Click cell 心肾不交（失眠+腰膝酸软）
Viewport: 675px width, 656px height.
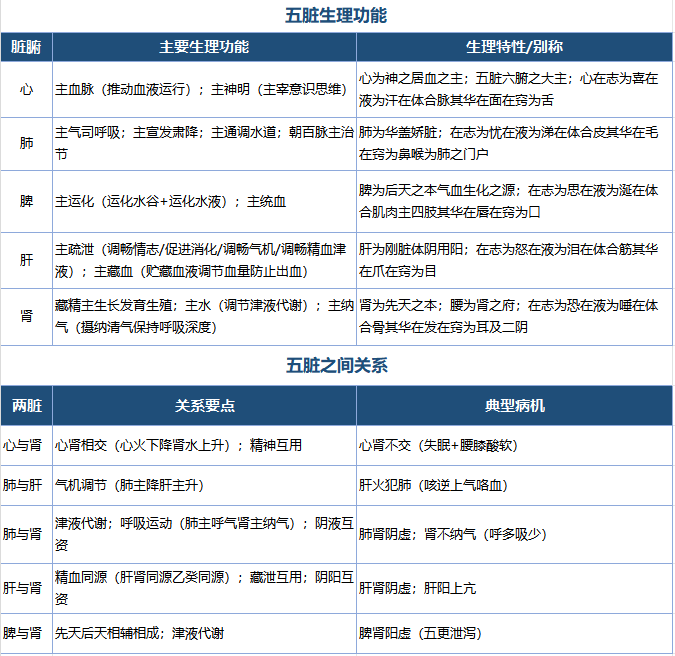[x=514, y=446]
